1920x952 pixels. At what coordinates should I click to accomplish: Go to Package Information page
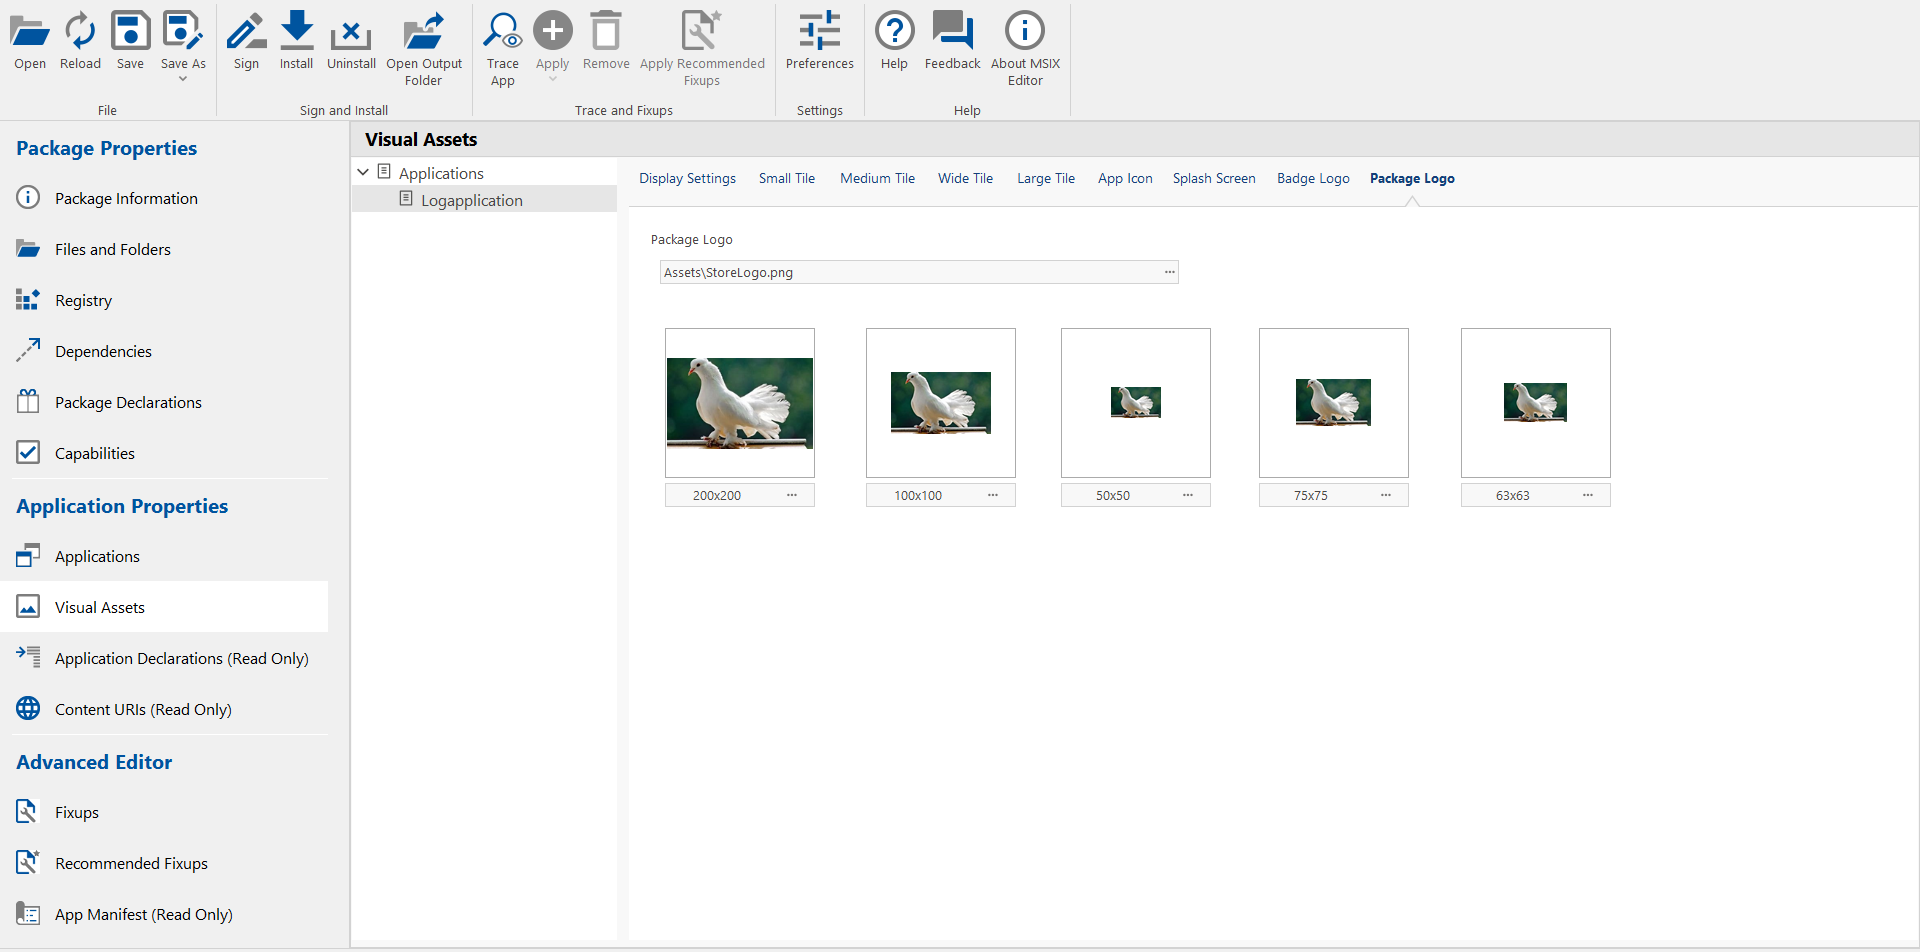point(126,198)
